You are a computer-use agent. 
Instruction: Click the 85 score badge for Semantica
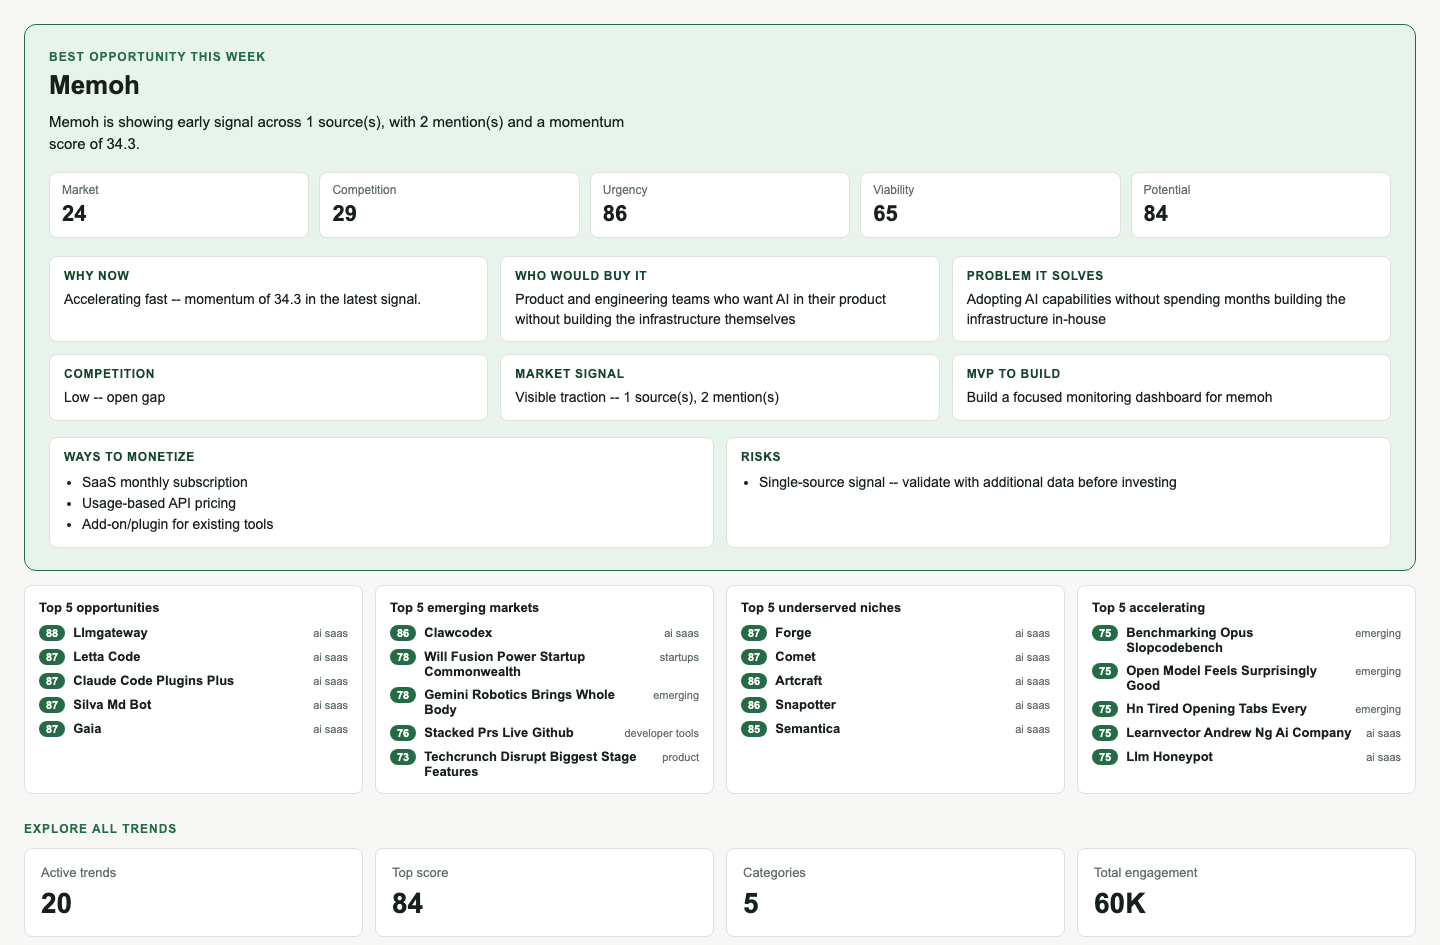(754, 729)
